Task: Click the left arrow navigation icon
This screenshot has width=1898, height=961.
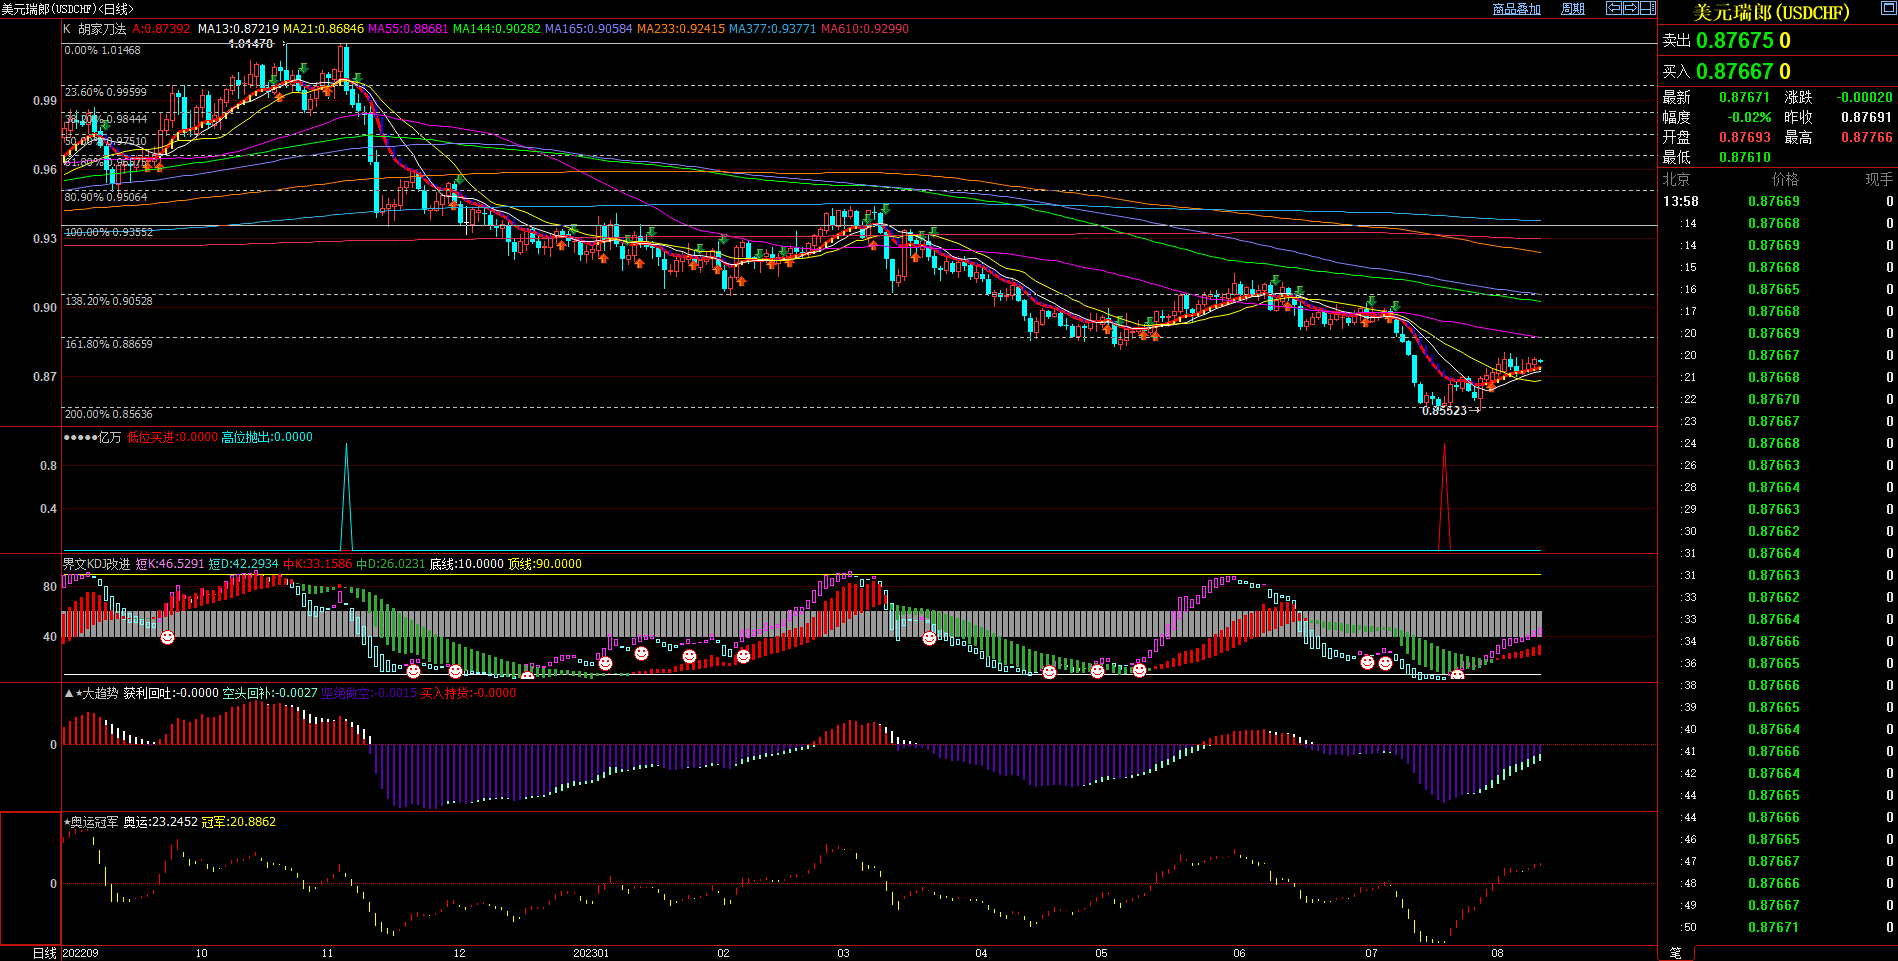Action: 1614,8
